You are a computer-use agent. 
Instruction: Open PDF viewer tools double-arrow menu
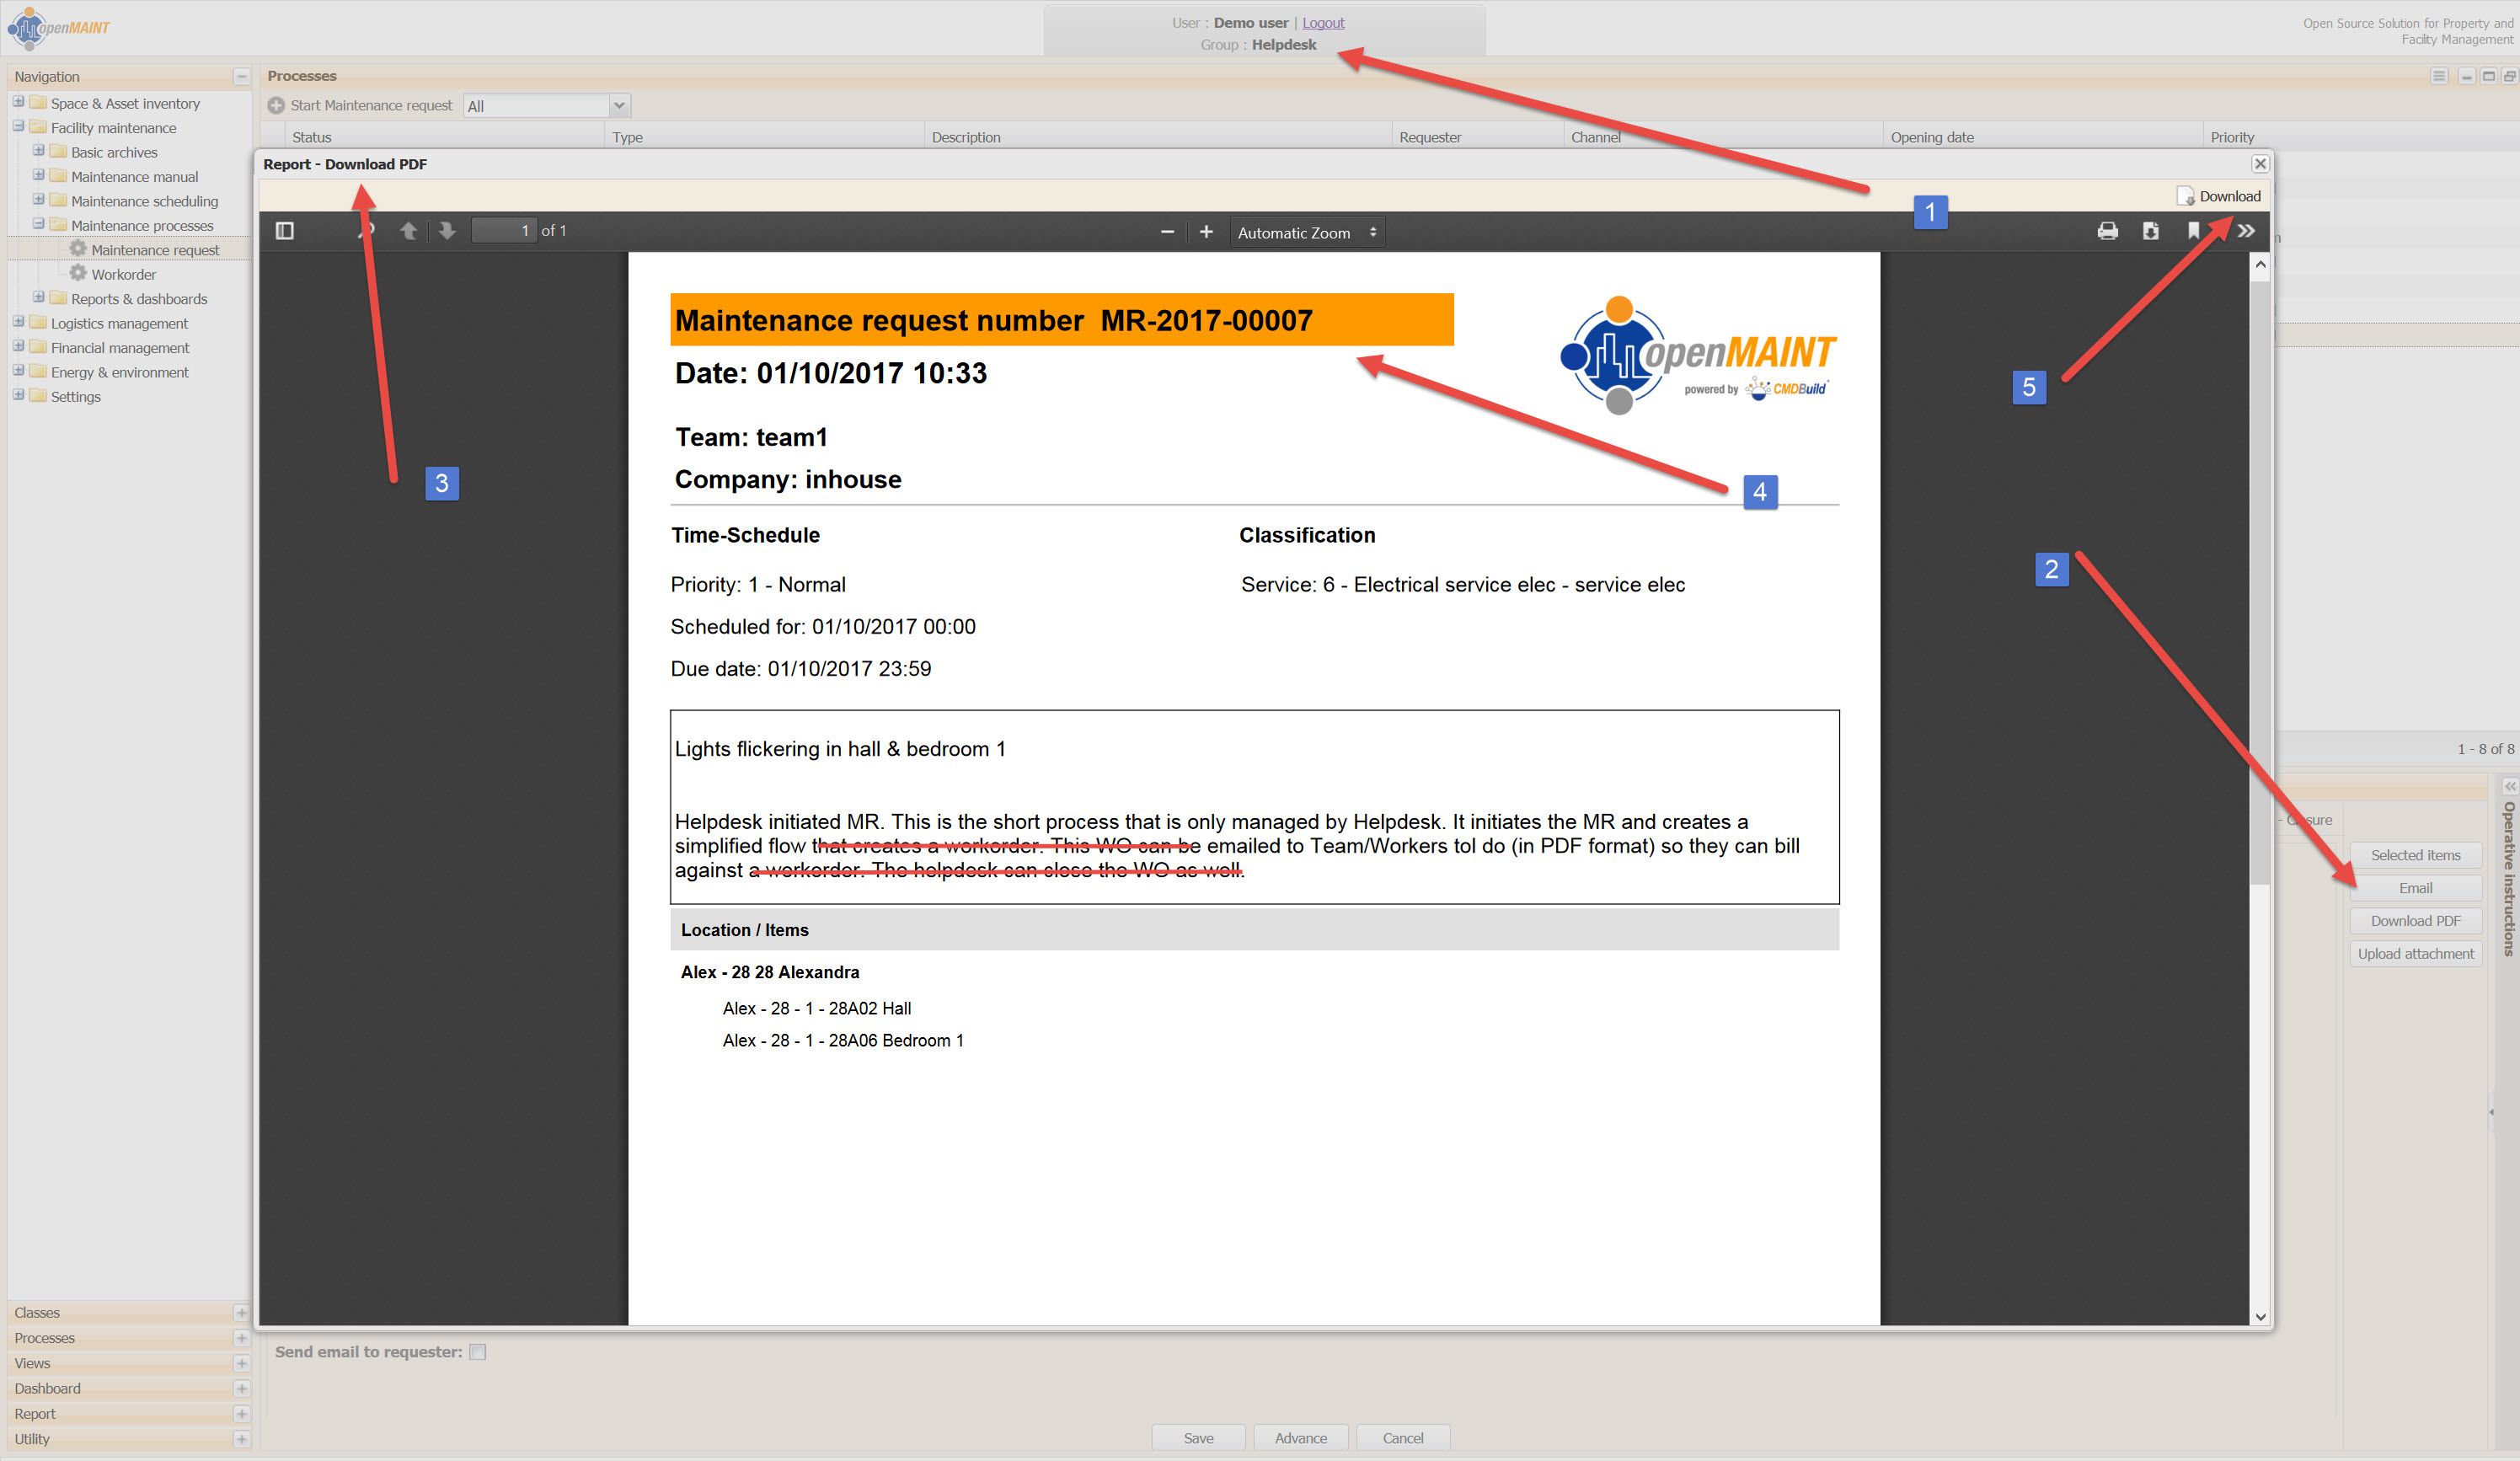(2246, 231)
